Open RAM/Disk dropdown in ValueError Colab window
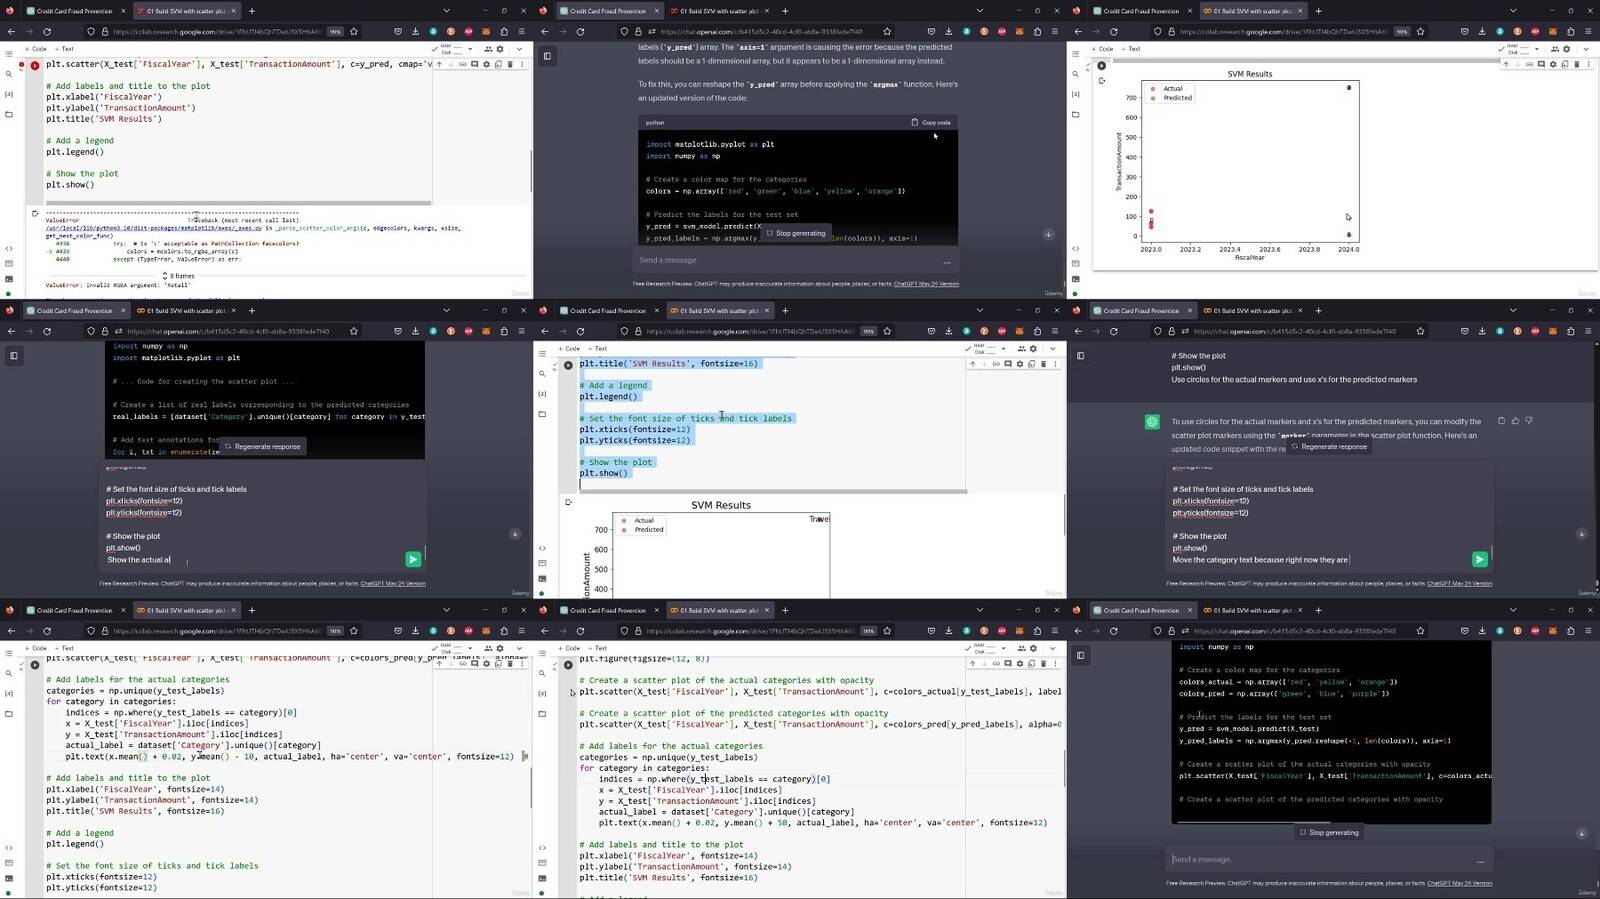The image size is (1600, 899). click(470, 48)
